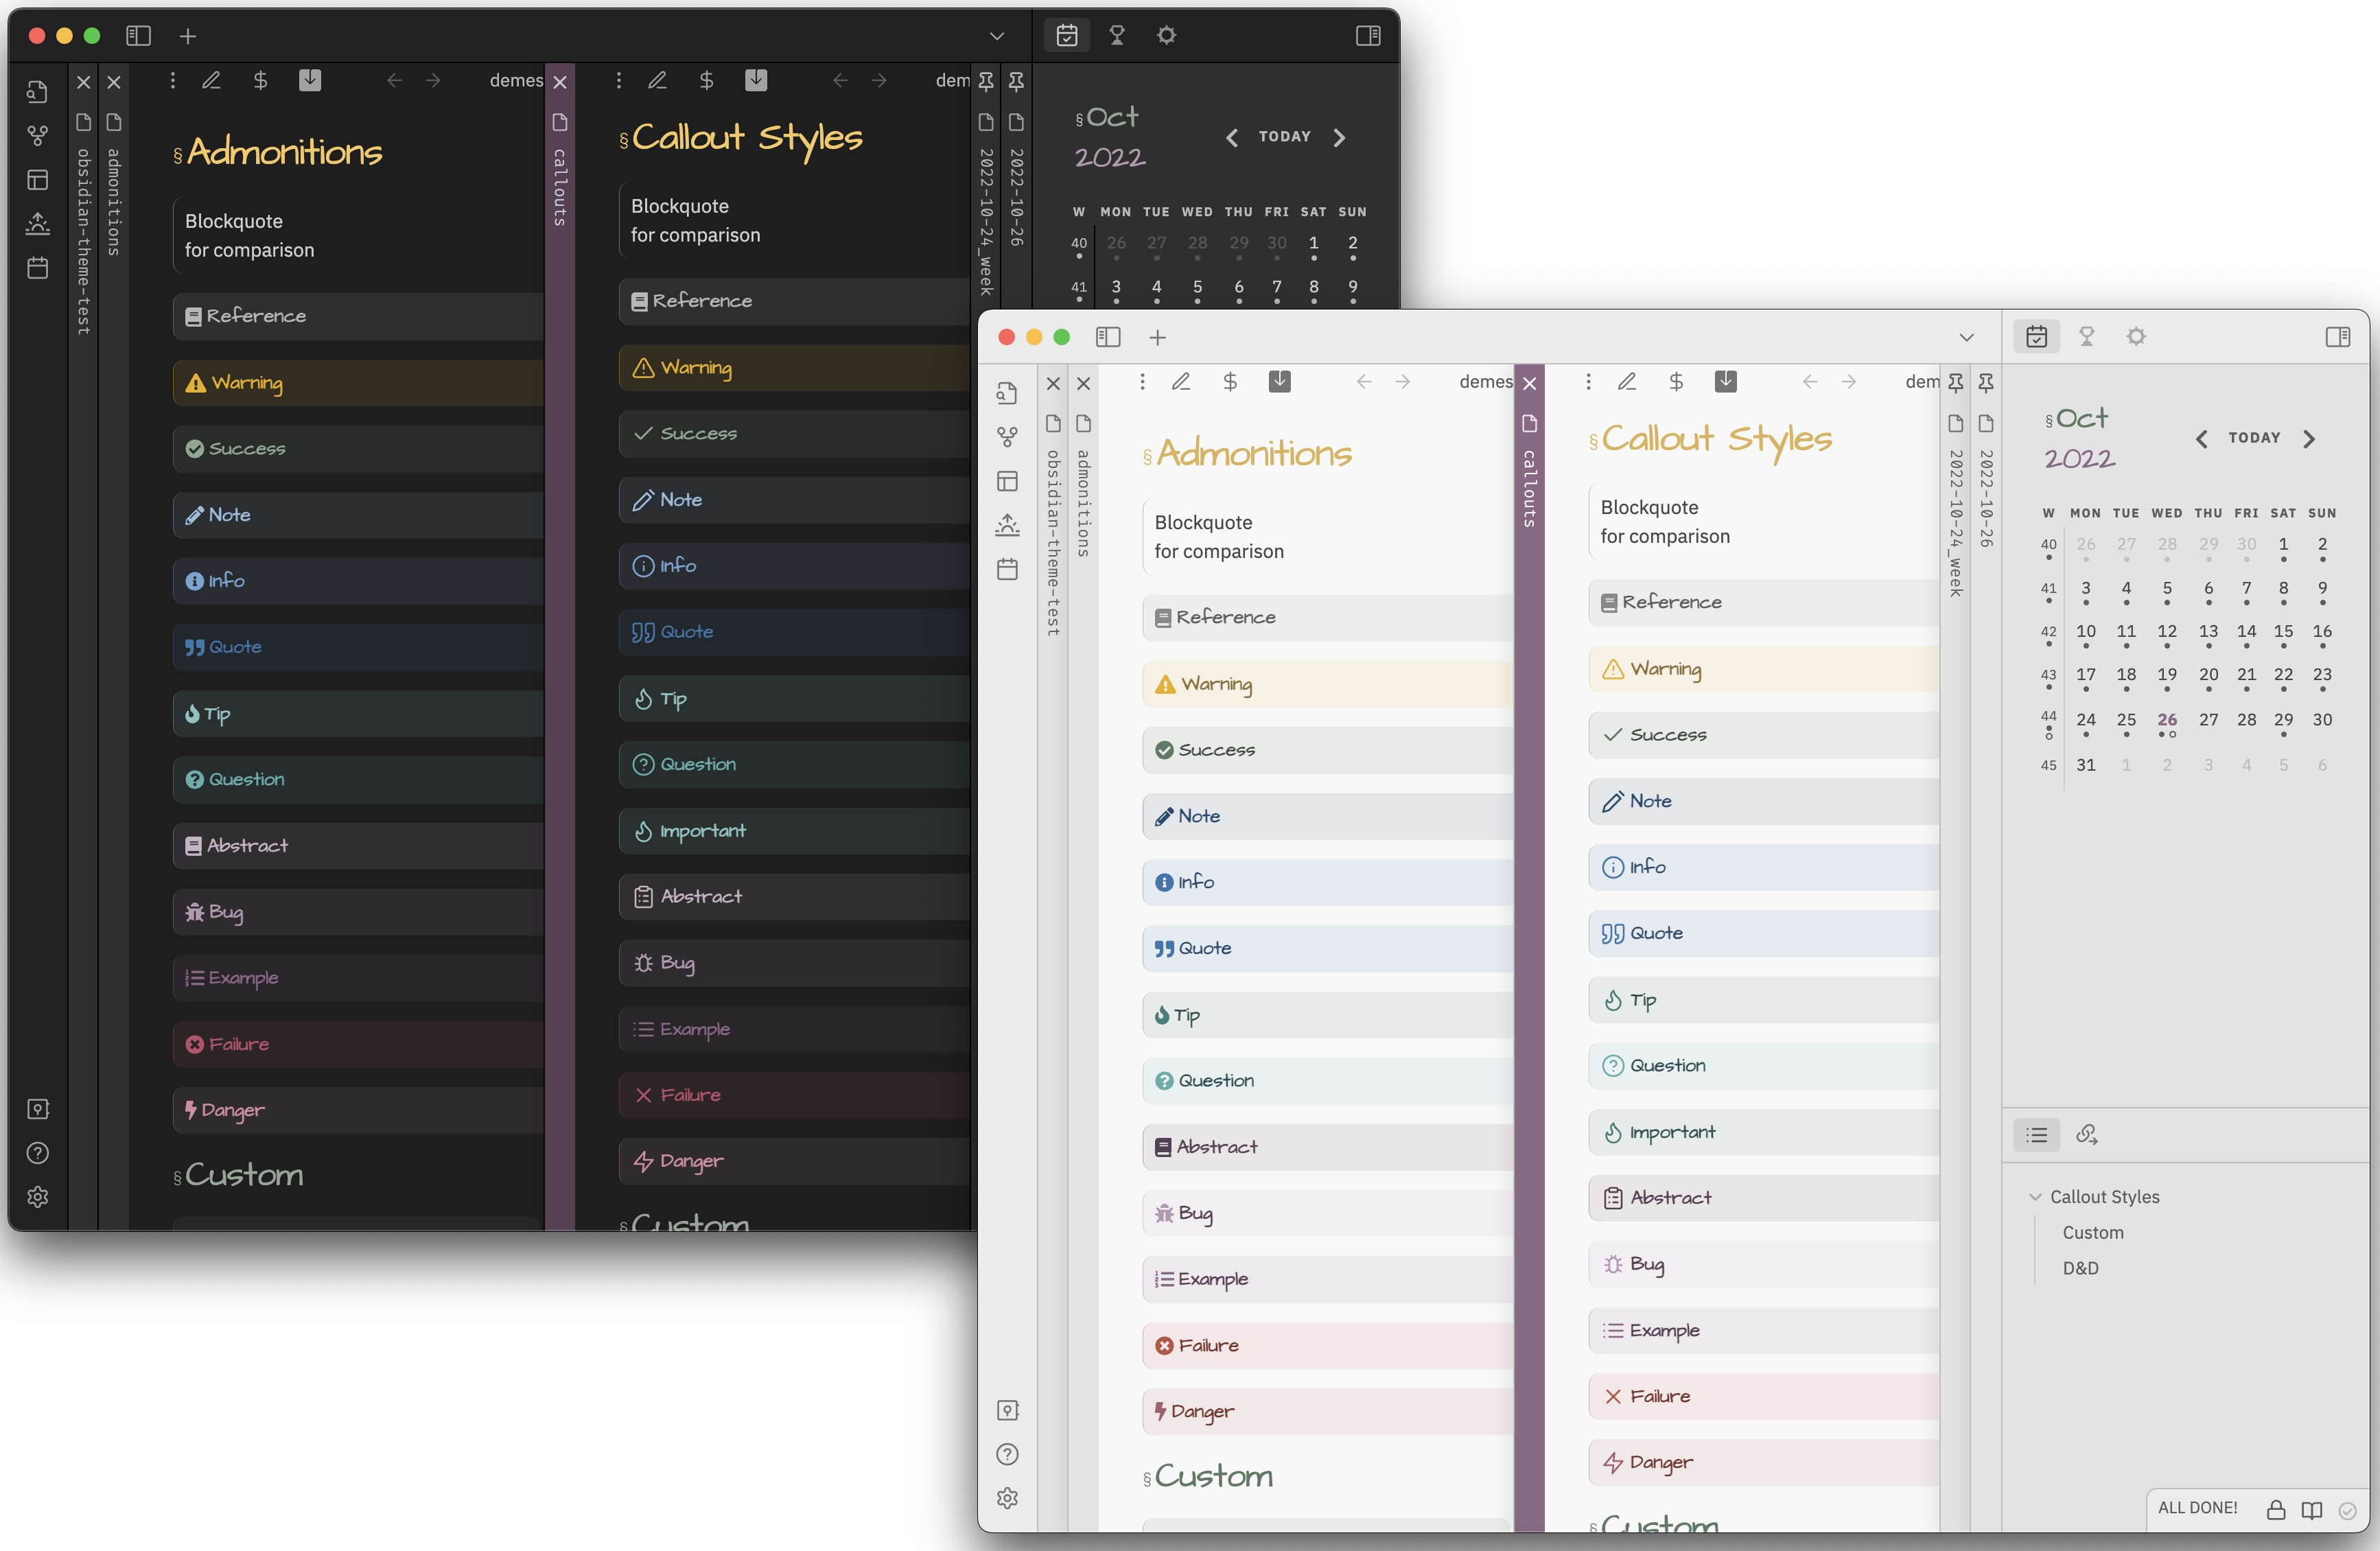
Task: Click TODAY button in the light calendar
Action: (x=2254, y=438)
